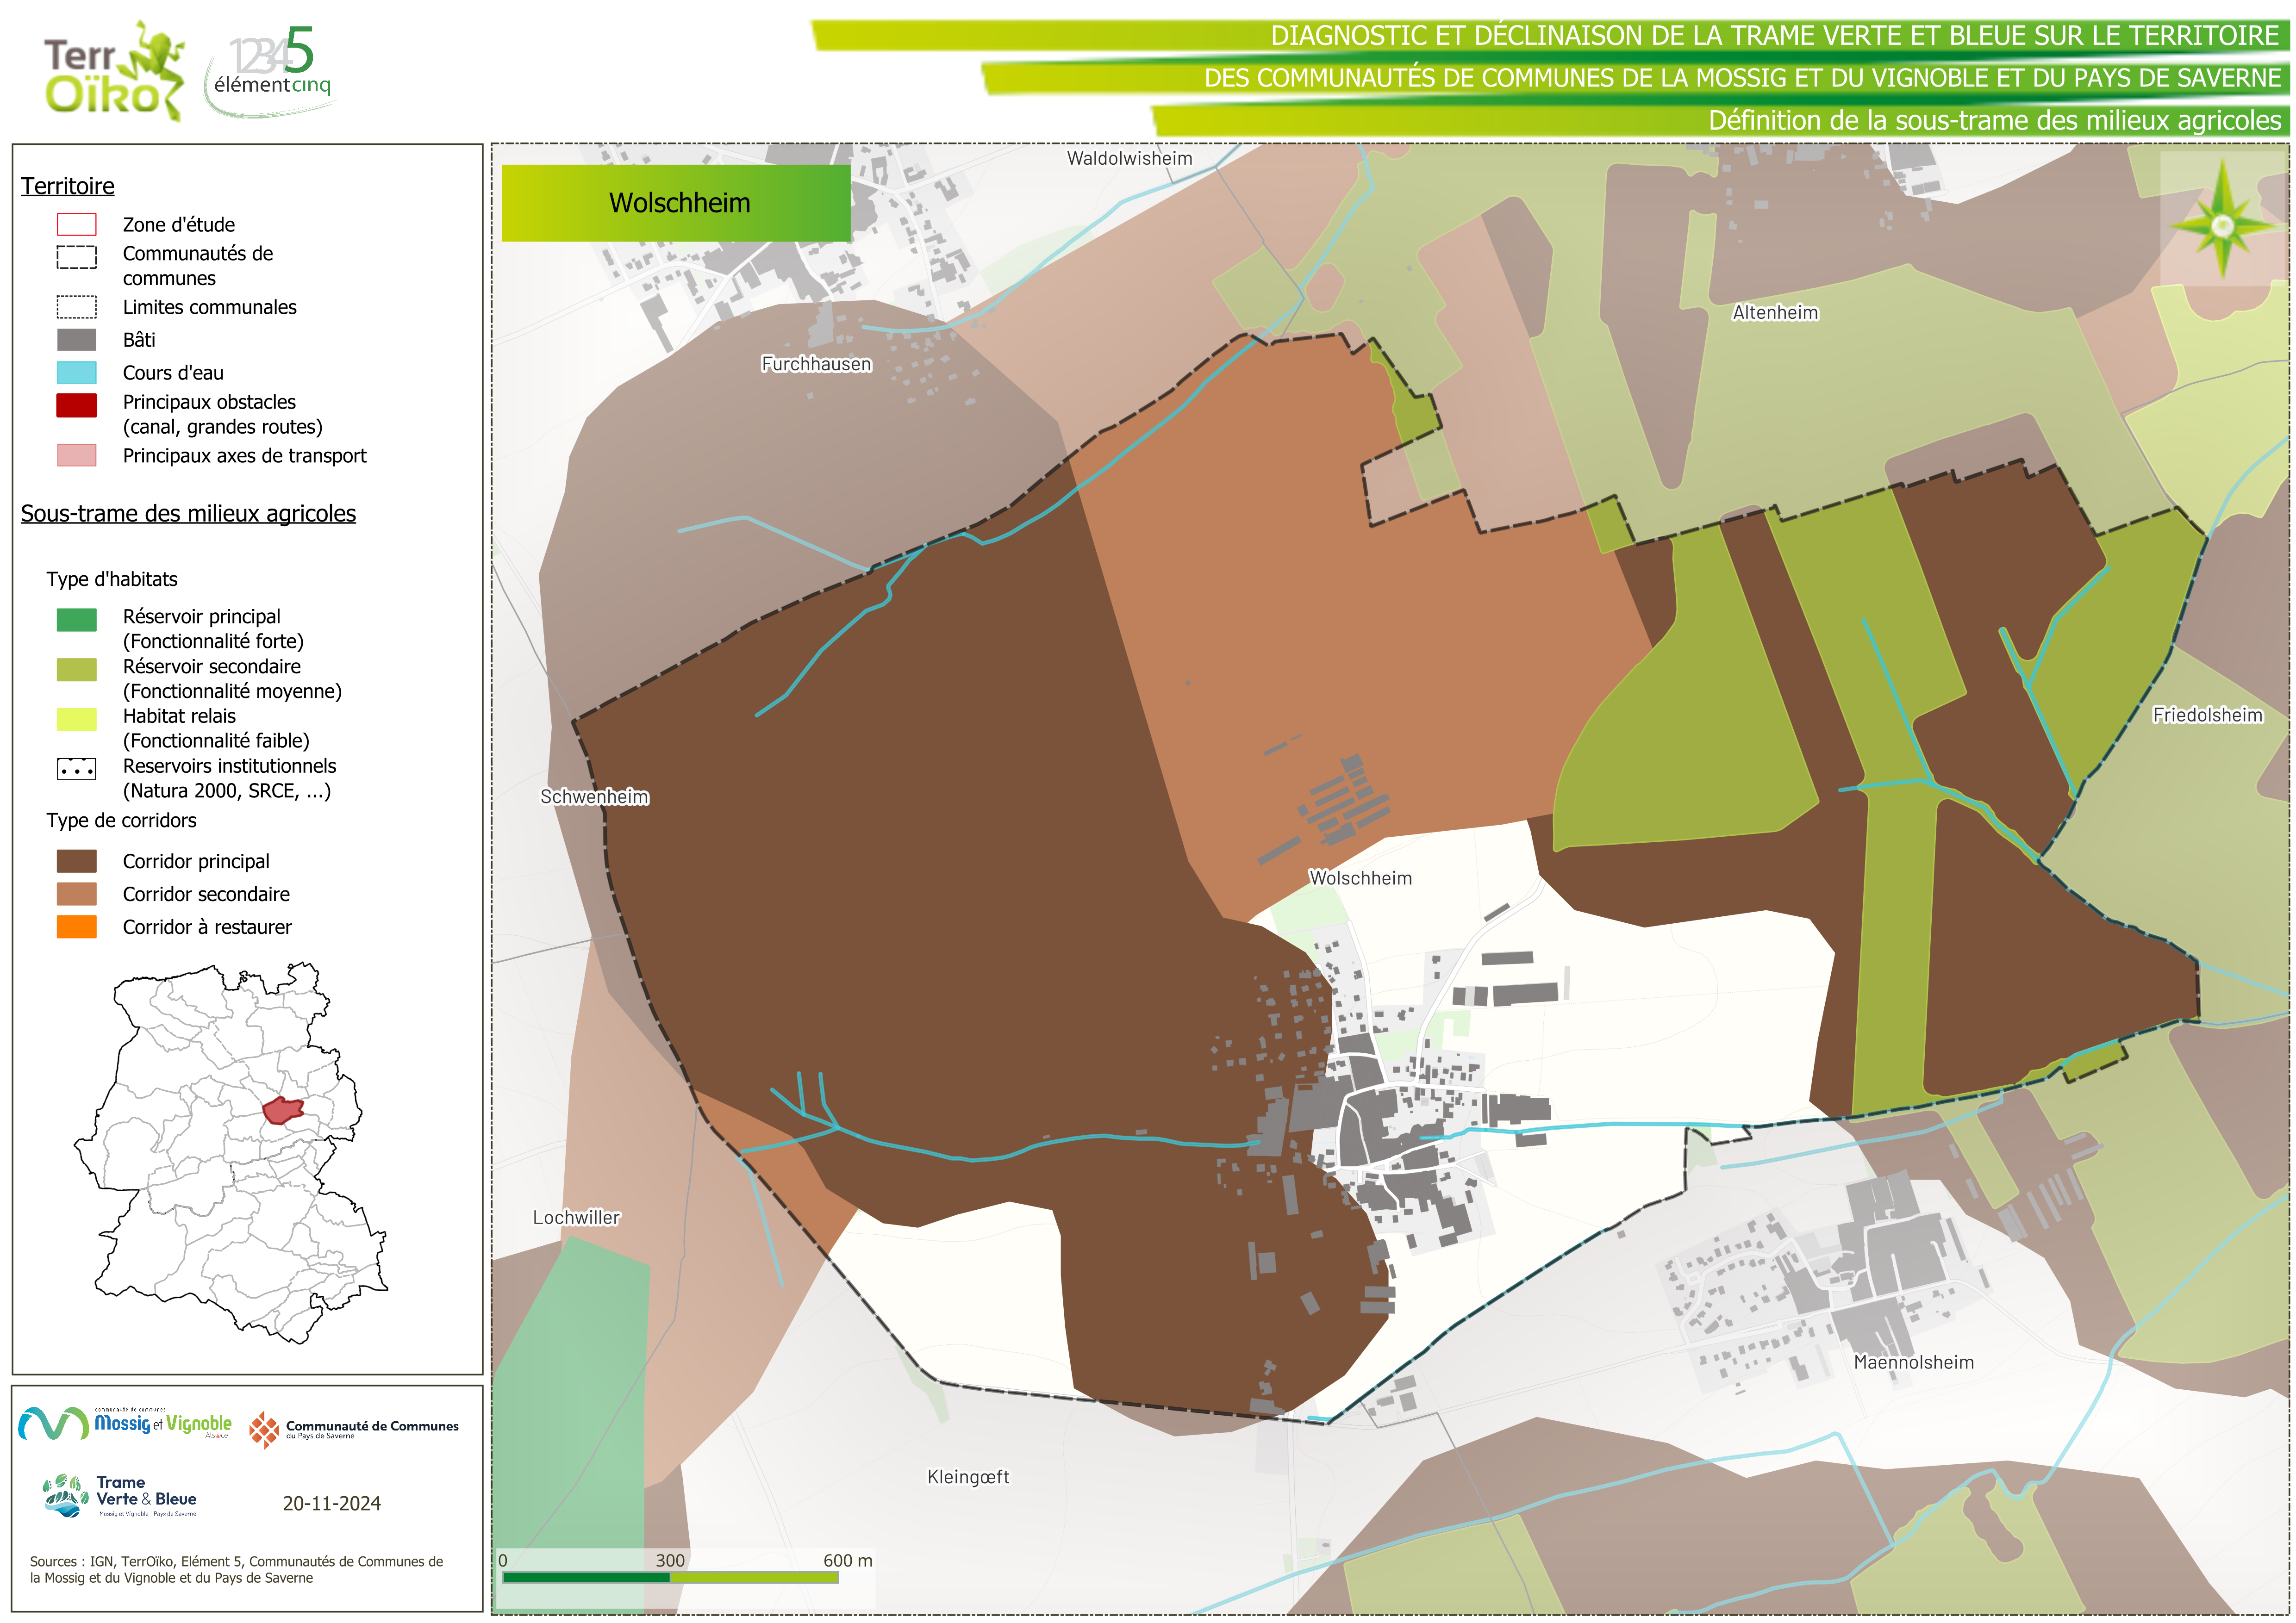Click the Reservoirs institutionnels dotted box symbol

tap(77, 769)
